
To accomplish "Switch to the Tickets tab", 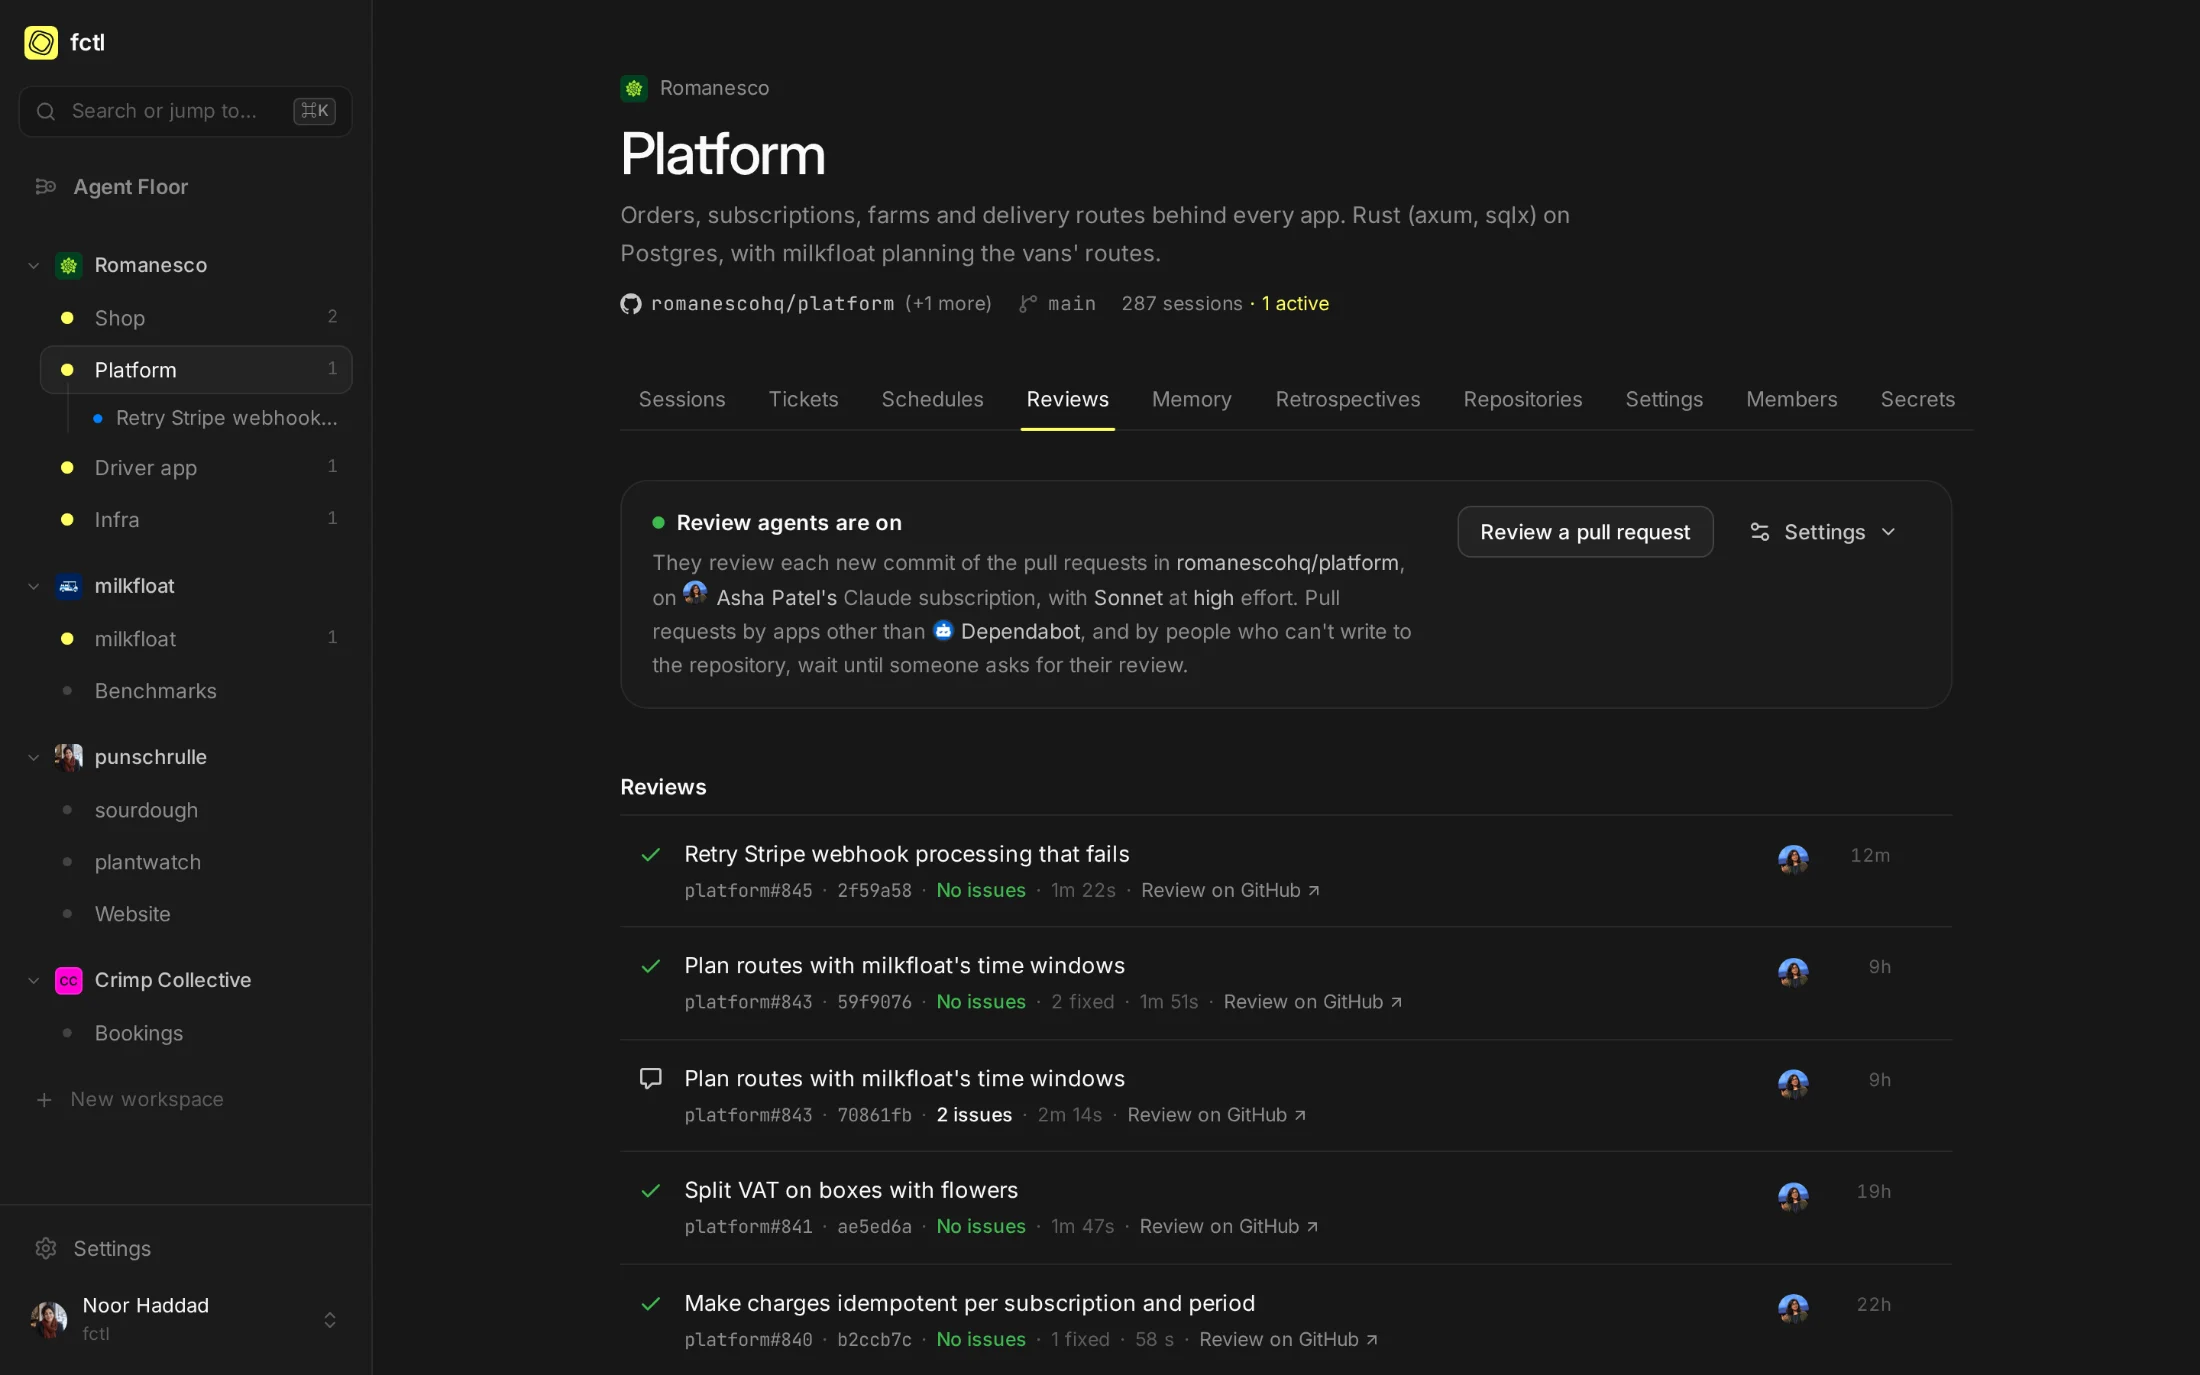I will pos(803,399).
